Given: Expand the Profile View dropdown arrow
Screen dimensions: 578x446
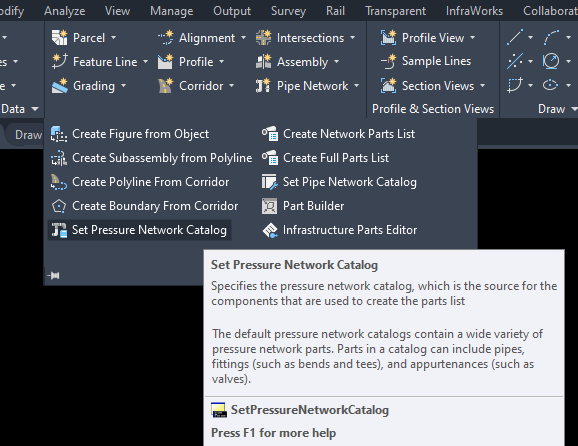Looking at the screenshot, I should click(473, 38).
